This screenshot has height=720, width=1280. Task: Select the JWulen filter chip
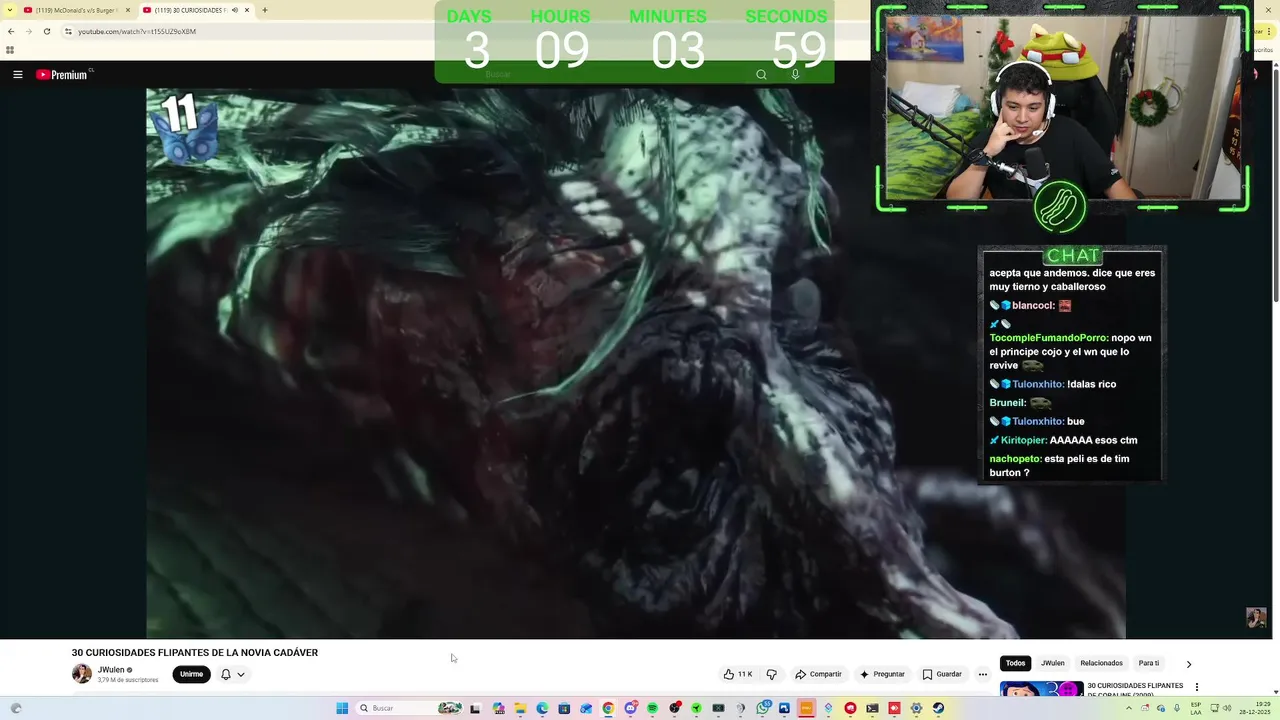pos(1053,663)
